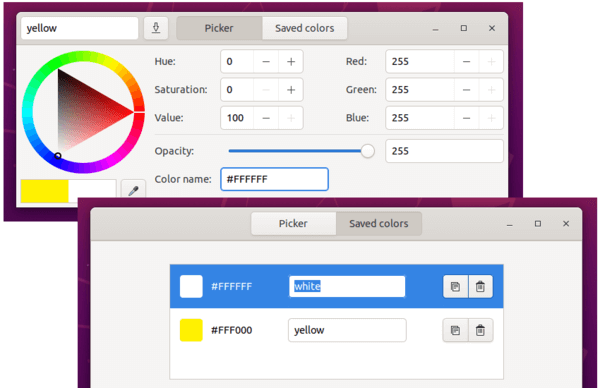Click the Hue number field

click(x=237, y=62)
